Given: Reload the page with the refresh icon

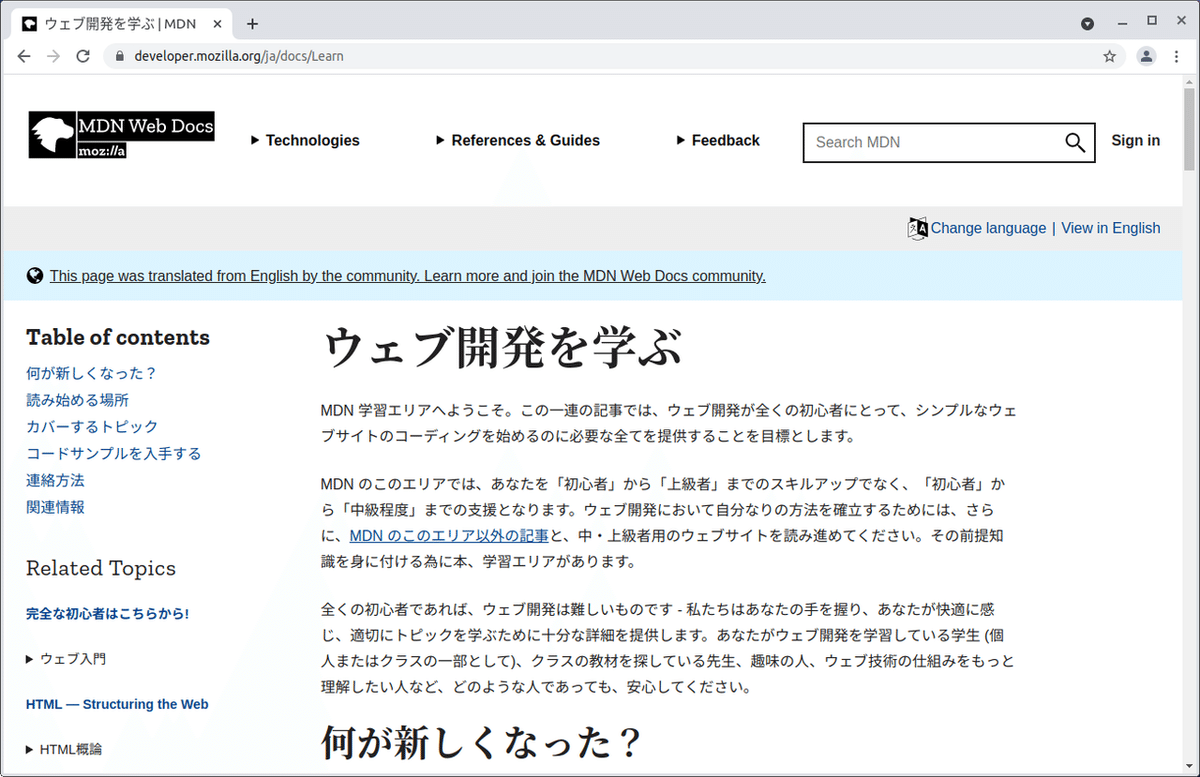Looking at the screenshot, I should click(x=84, y=56).
